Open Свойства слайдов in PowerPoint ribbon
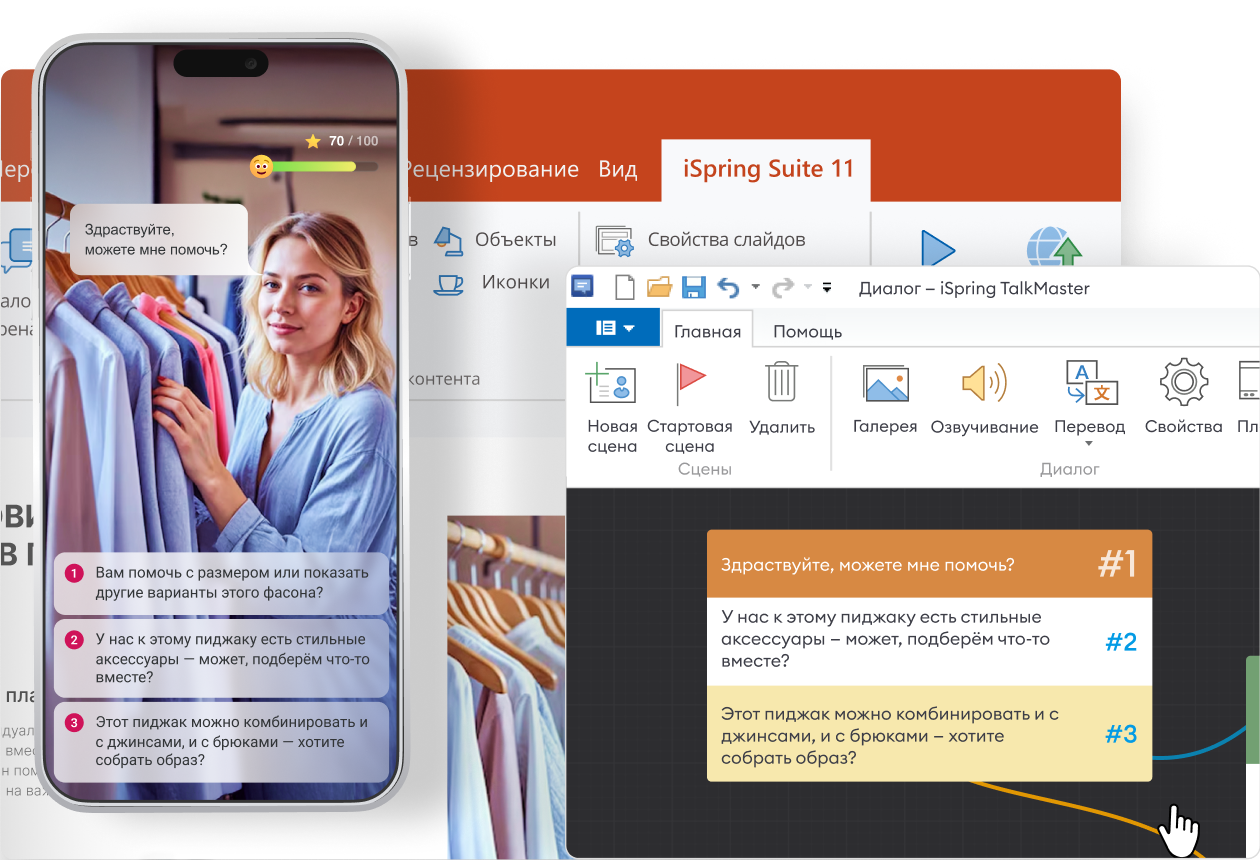This screenshot has width=1260, height=860. [701, 240]
